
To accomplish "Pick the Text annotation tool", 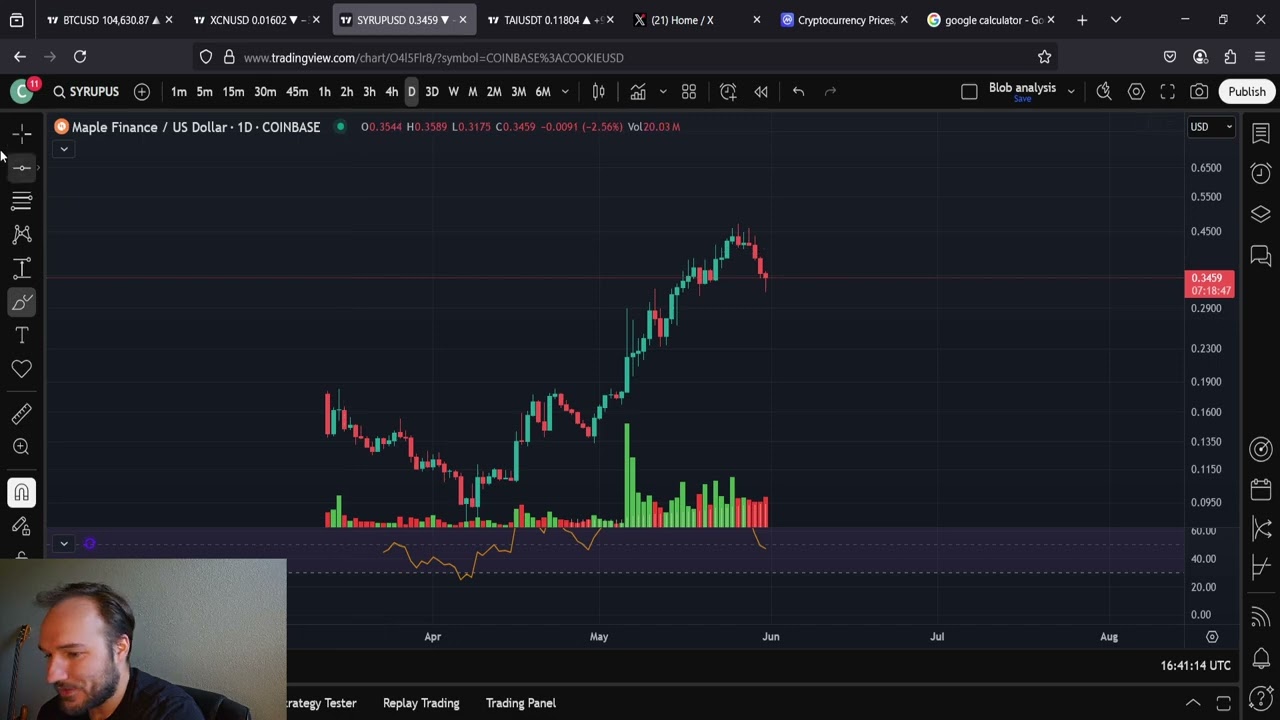I will pos(22,335).
